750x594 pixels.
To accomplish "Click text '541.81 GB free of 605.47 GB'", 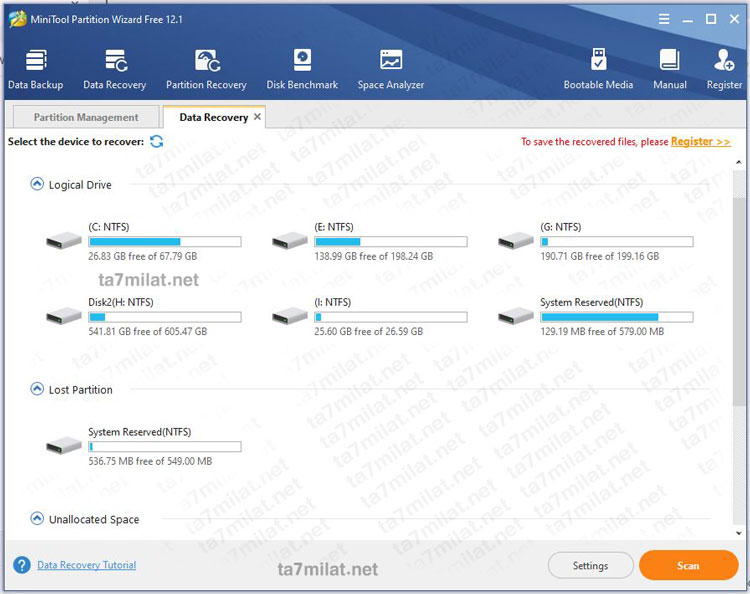I will (x=148, y=331).
